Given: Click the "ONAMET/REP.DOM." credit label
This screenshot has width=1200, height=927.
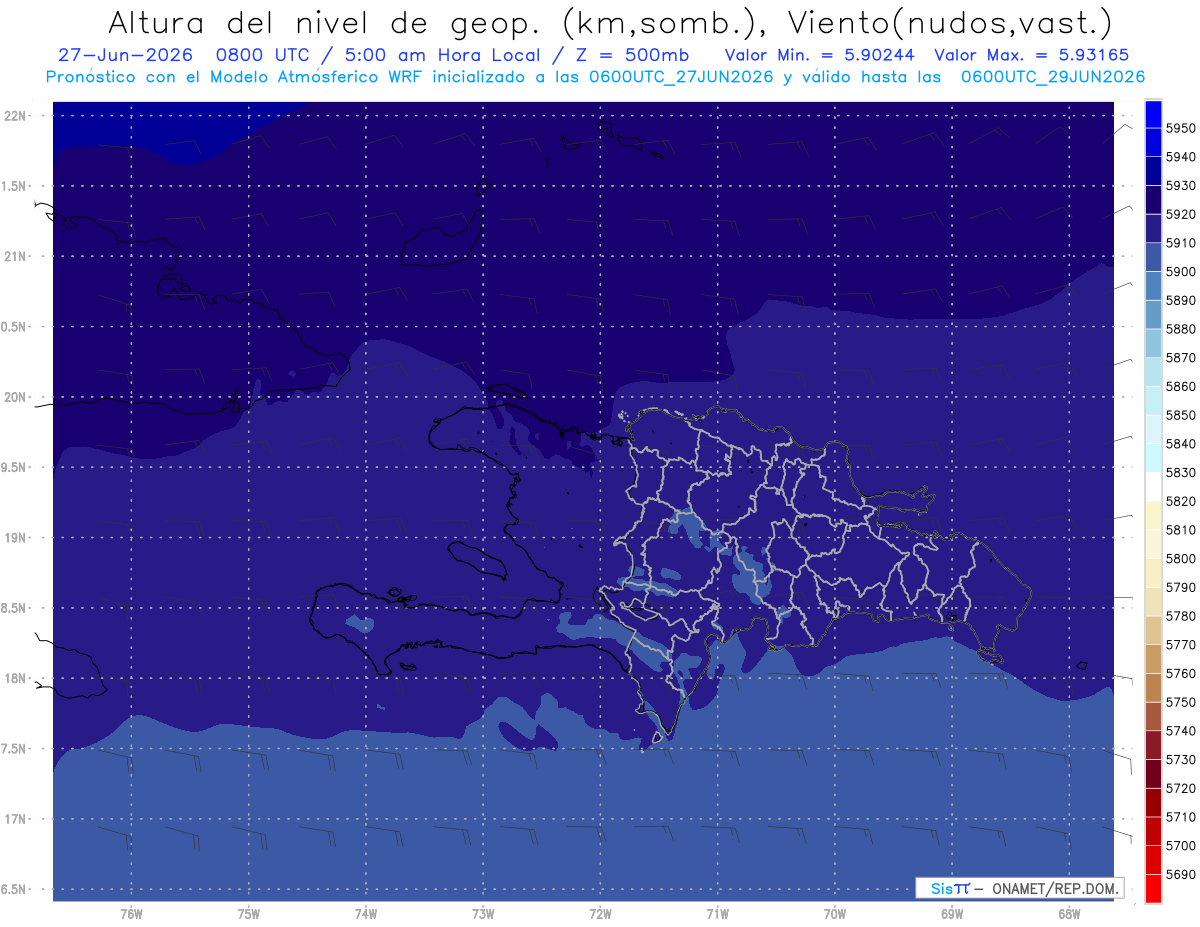Looking at the screenshot, I should tap(1054, 888).
